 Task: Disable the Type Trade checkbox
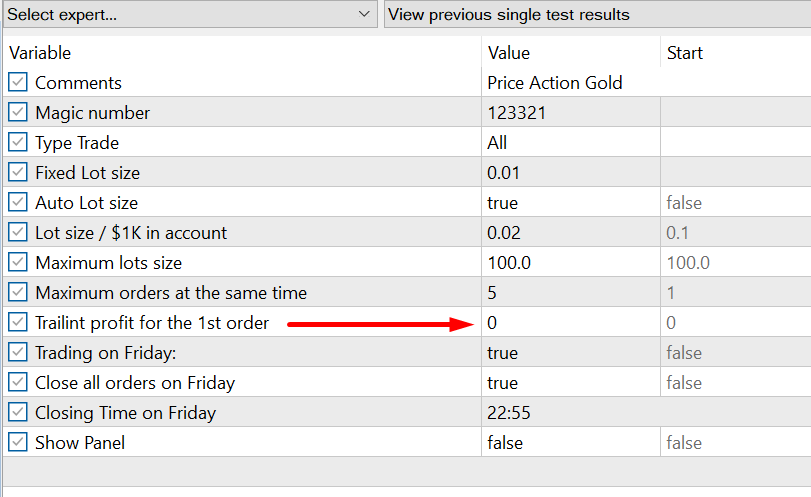click(18, 143)
